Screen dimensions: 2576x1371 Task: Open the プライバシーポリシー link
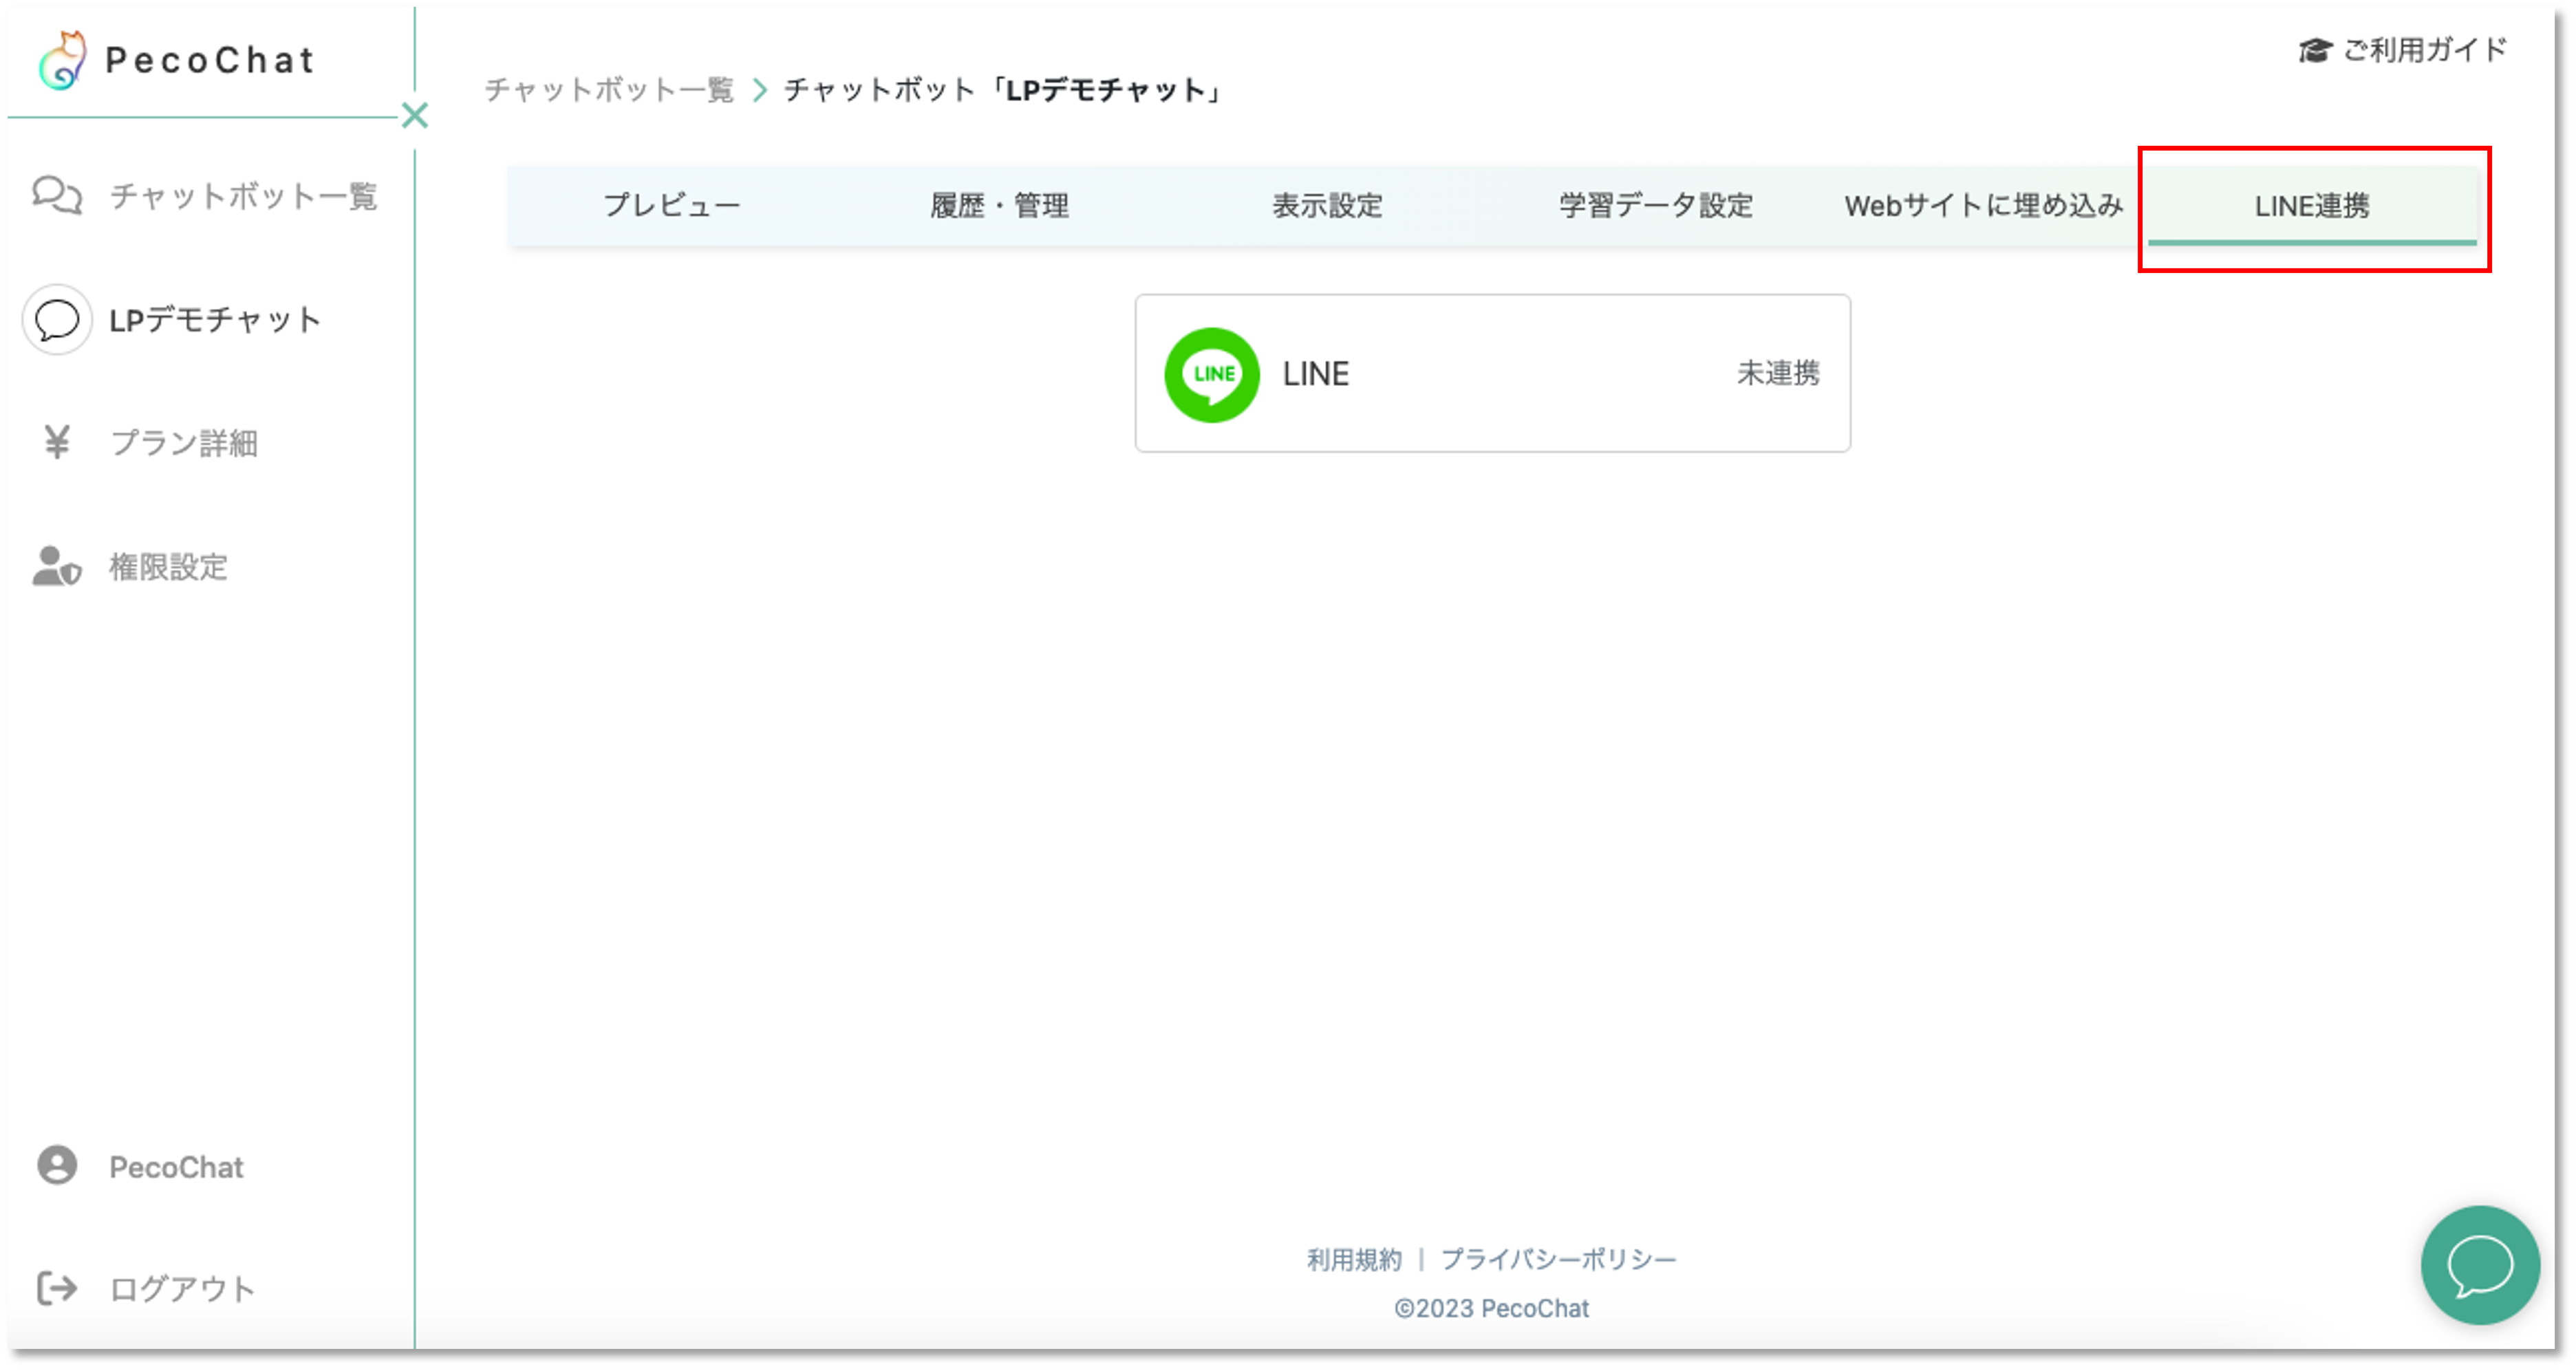coord(1558,1260)
